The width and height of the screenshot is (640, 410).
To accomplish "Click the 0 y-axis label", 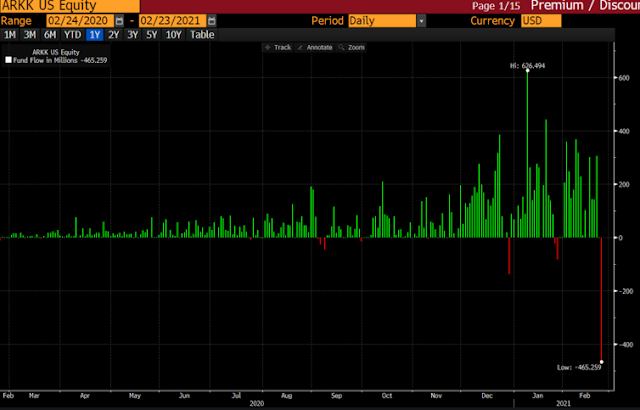I will [x=620, y=238].
